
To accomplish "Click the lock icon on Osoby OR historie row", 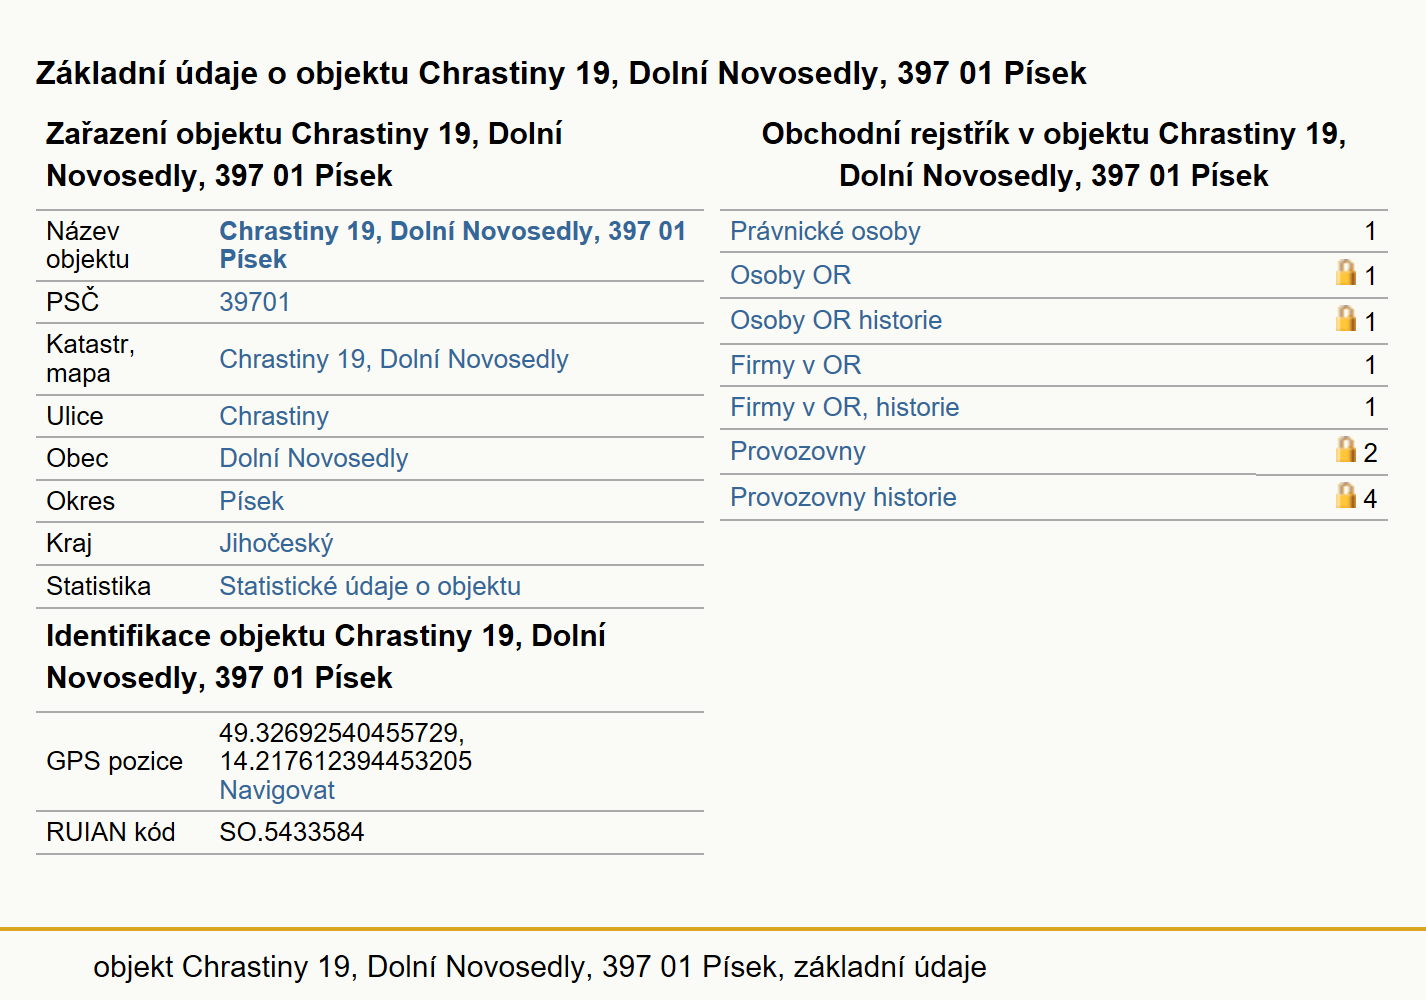I will point(1346,319).
